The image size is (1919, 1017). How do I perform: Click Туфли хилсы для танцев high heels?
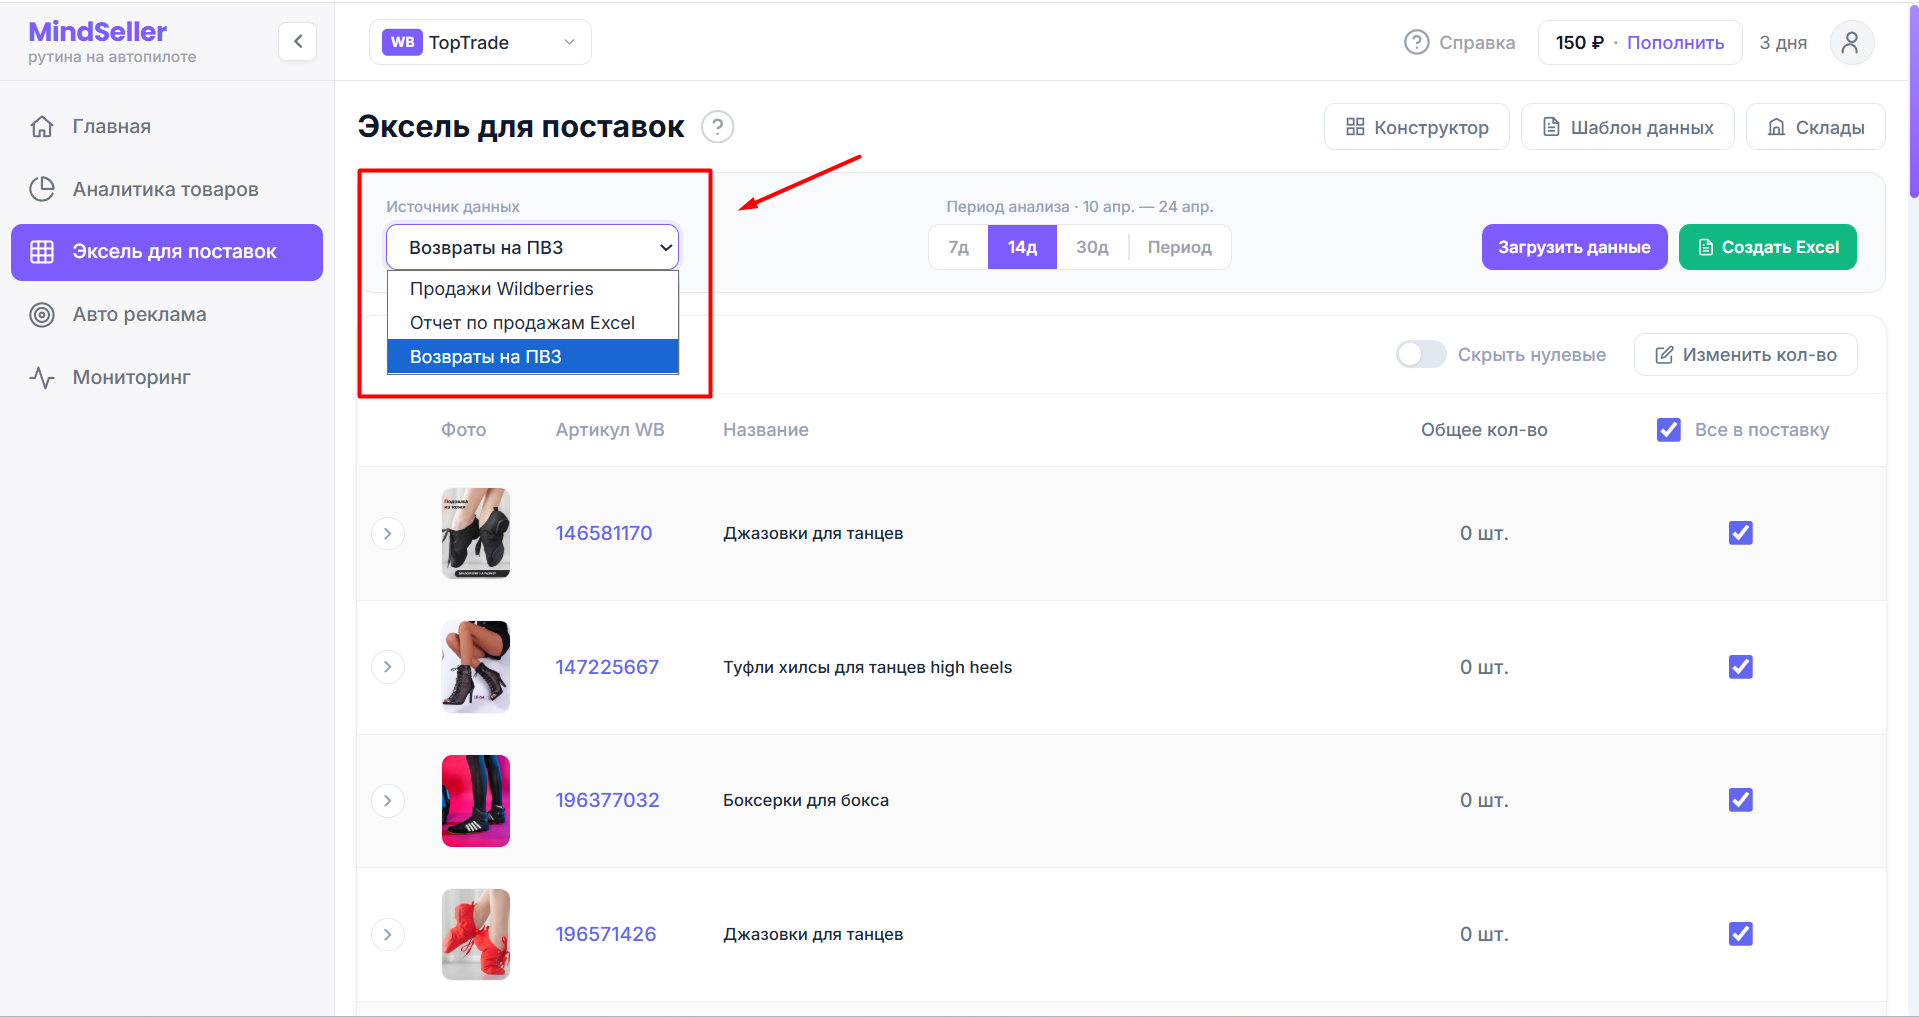pyautogui.click(x=868, y=667)
